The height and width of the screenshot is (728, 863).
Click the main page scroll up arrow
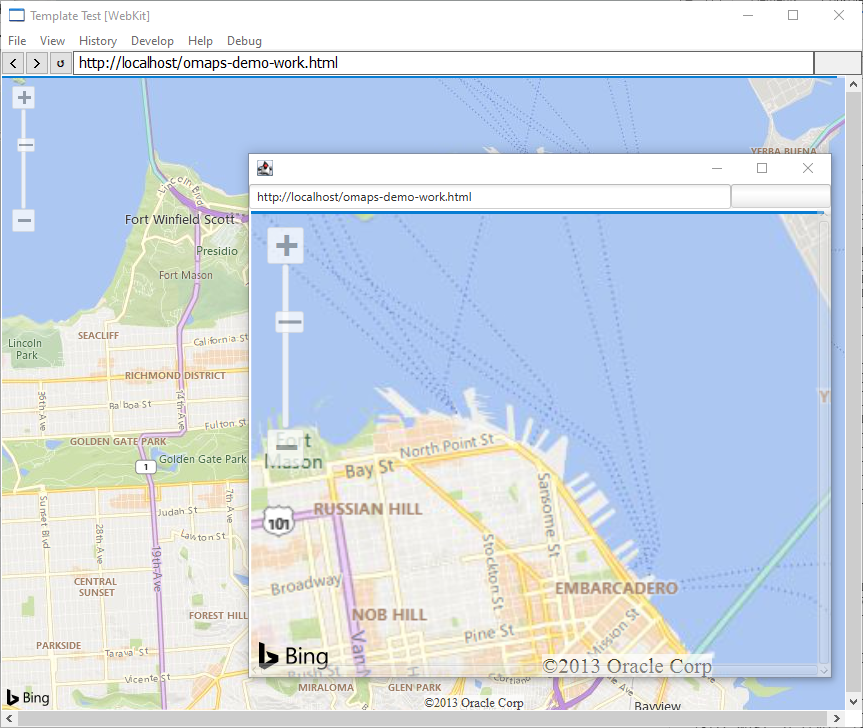[853, 84]
